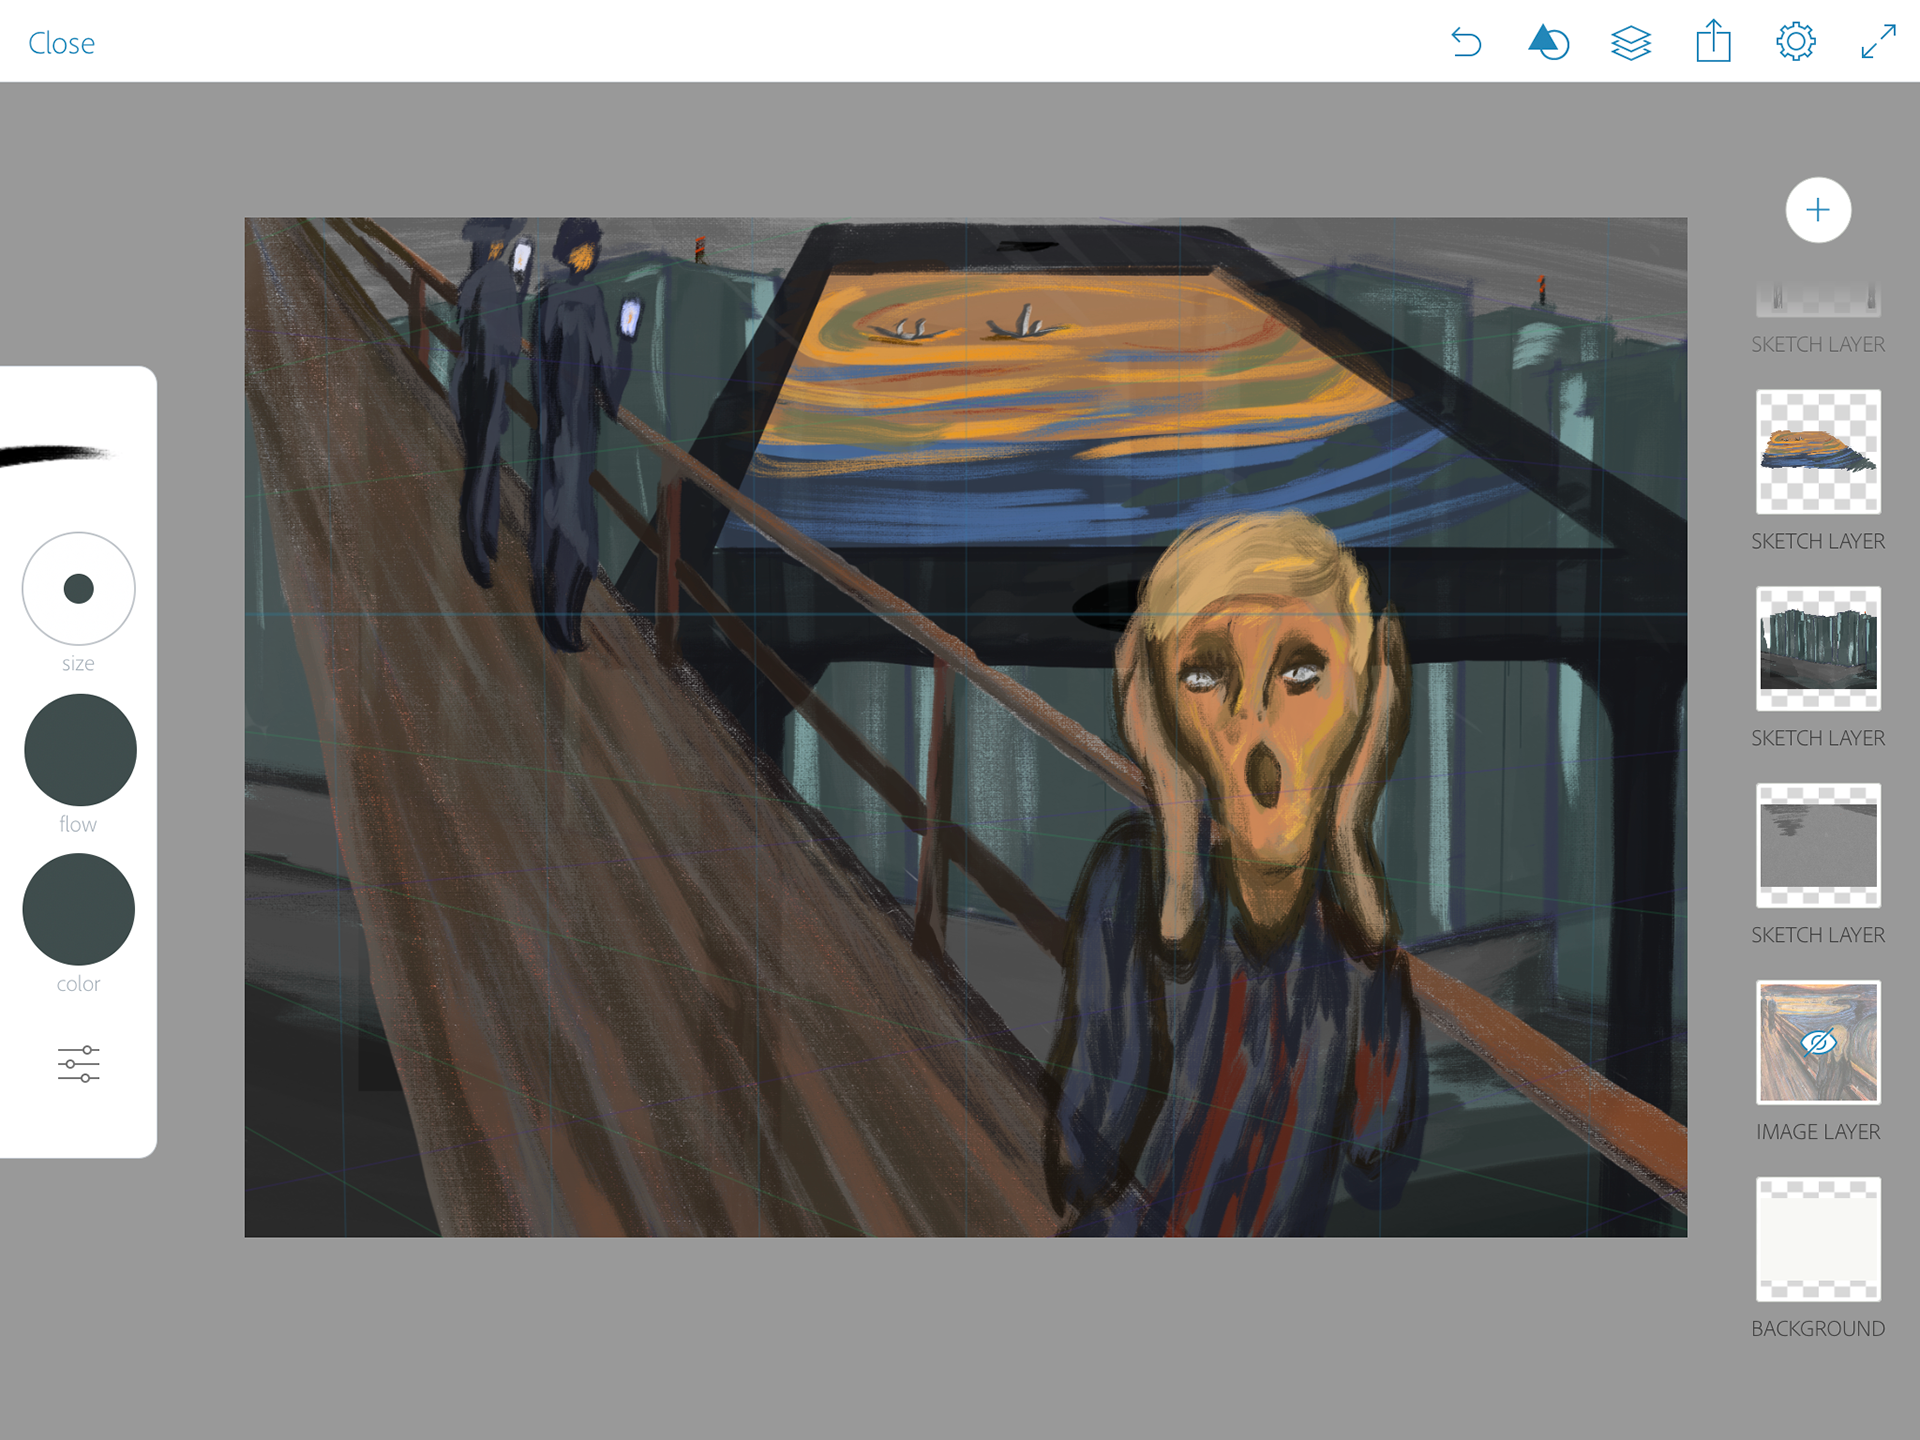Enter fullscreen with the expand arrows
The image size is (1920, 1440).
click(x=1879, y=42)
